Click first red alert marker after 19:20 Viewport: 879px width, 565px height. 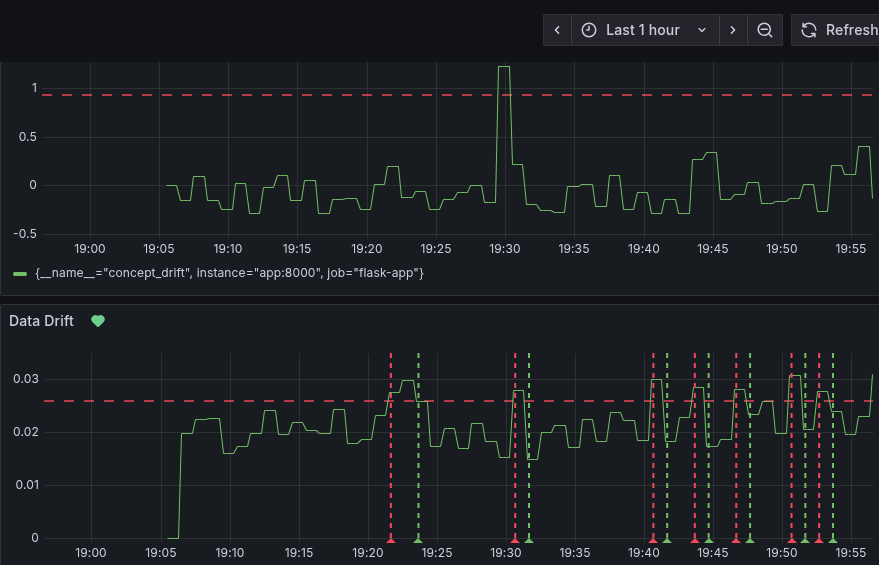click(x=391, y=540)
